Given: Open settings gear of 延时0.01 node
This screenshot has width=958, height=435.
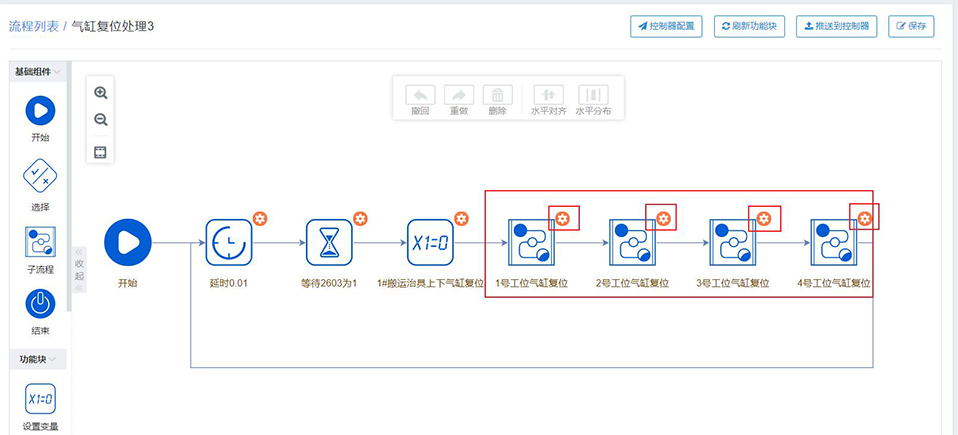Looking at the screenshot, I should (x=260, y=218).
